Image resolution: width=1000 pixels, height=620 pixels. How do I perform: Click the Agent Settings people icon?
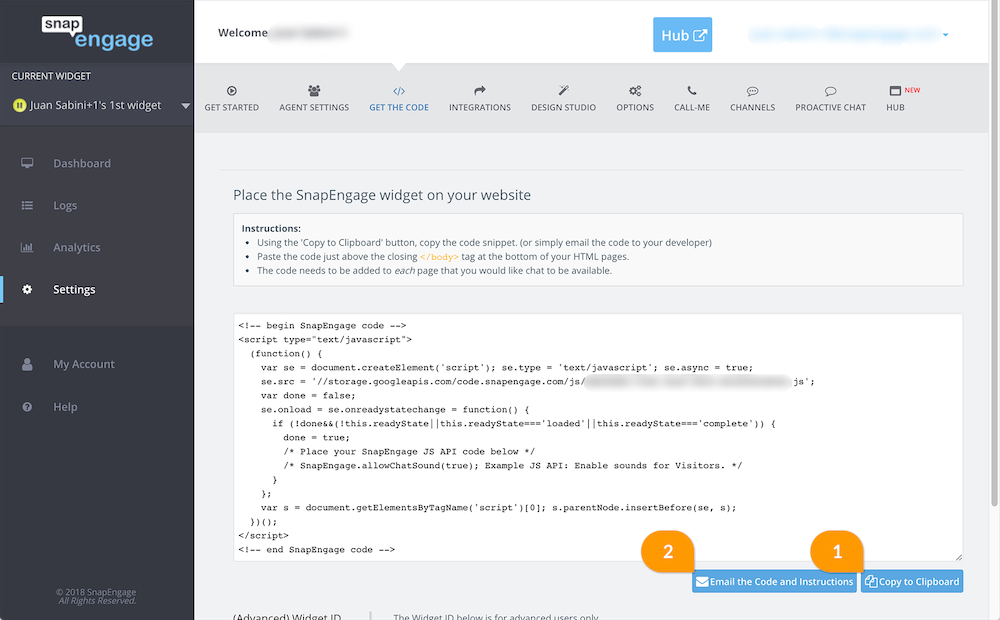[314, 91]
